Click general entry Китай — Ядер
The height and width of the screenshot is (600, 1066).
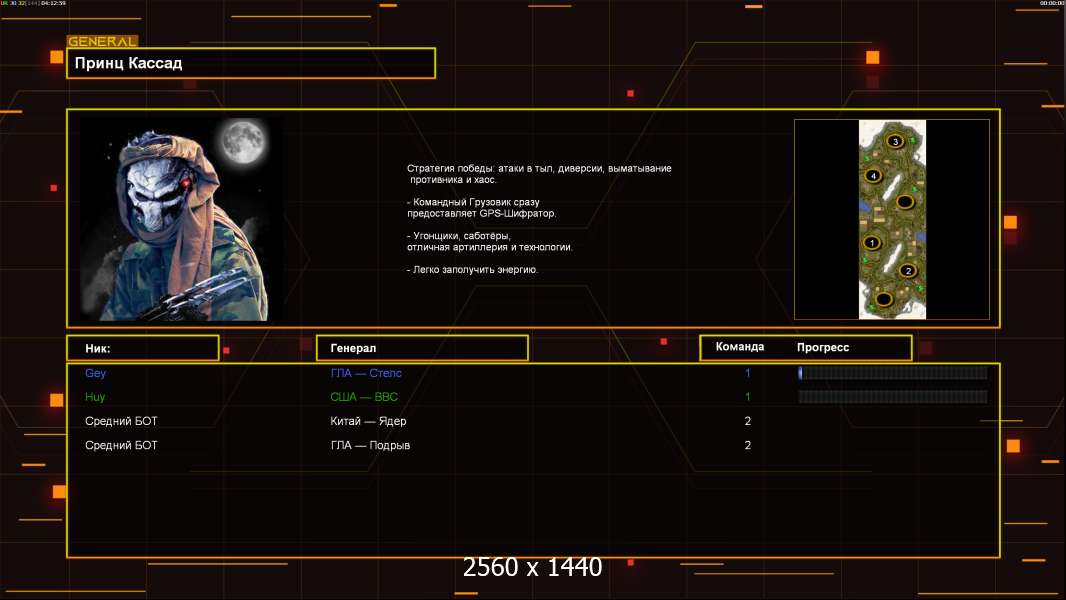368,421
